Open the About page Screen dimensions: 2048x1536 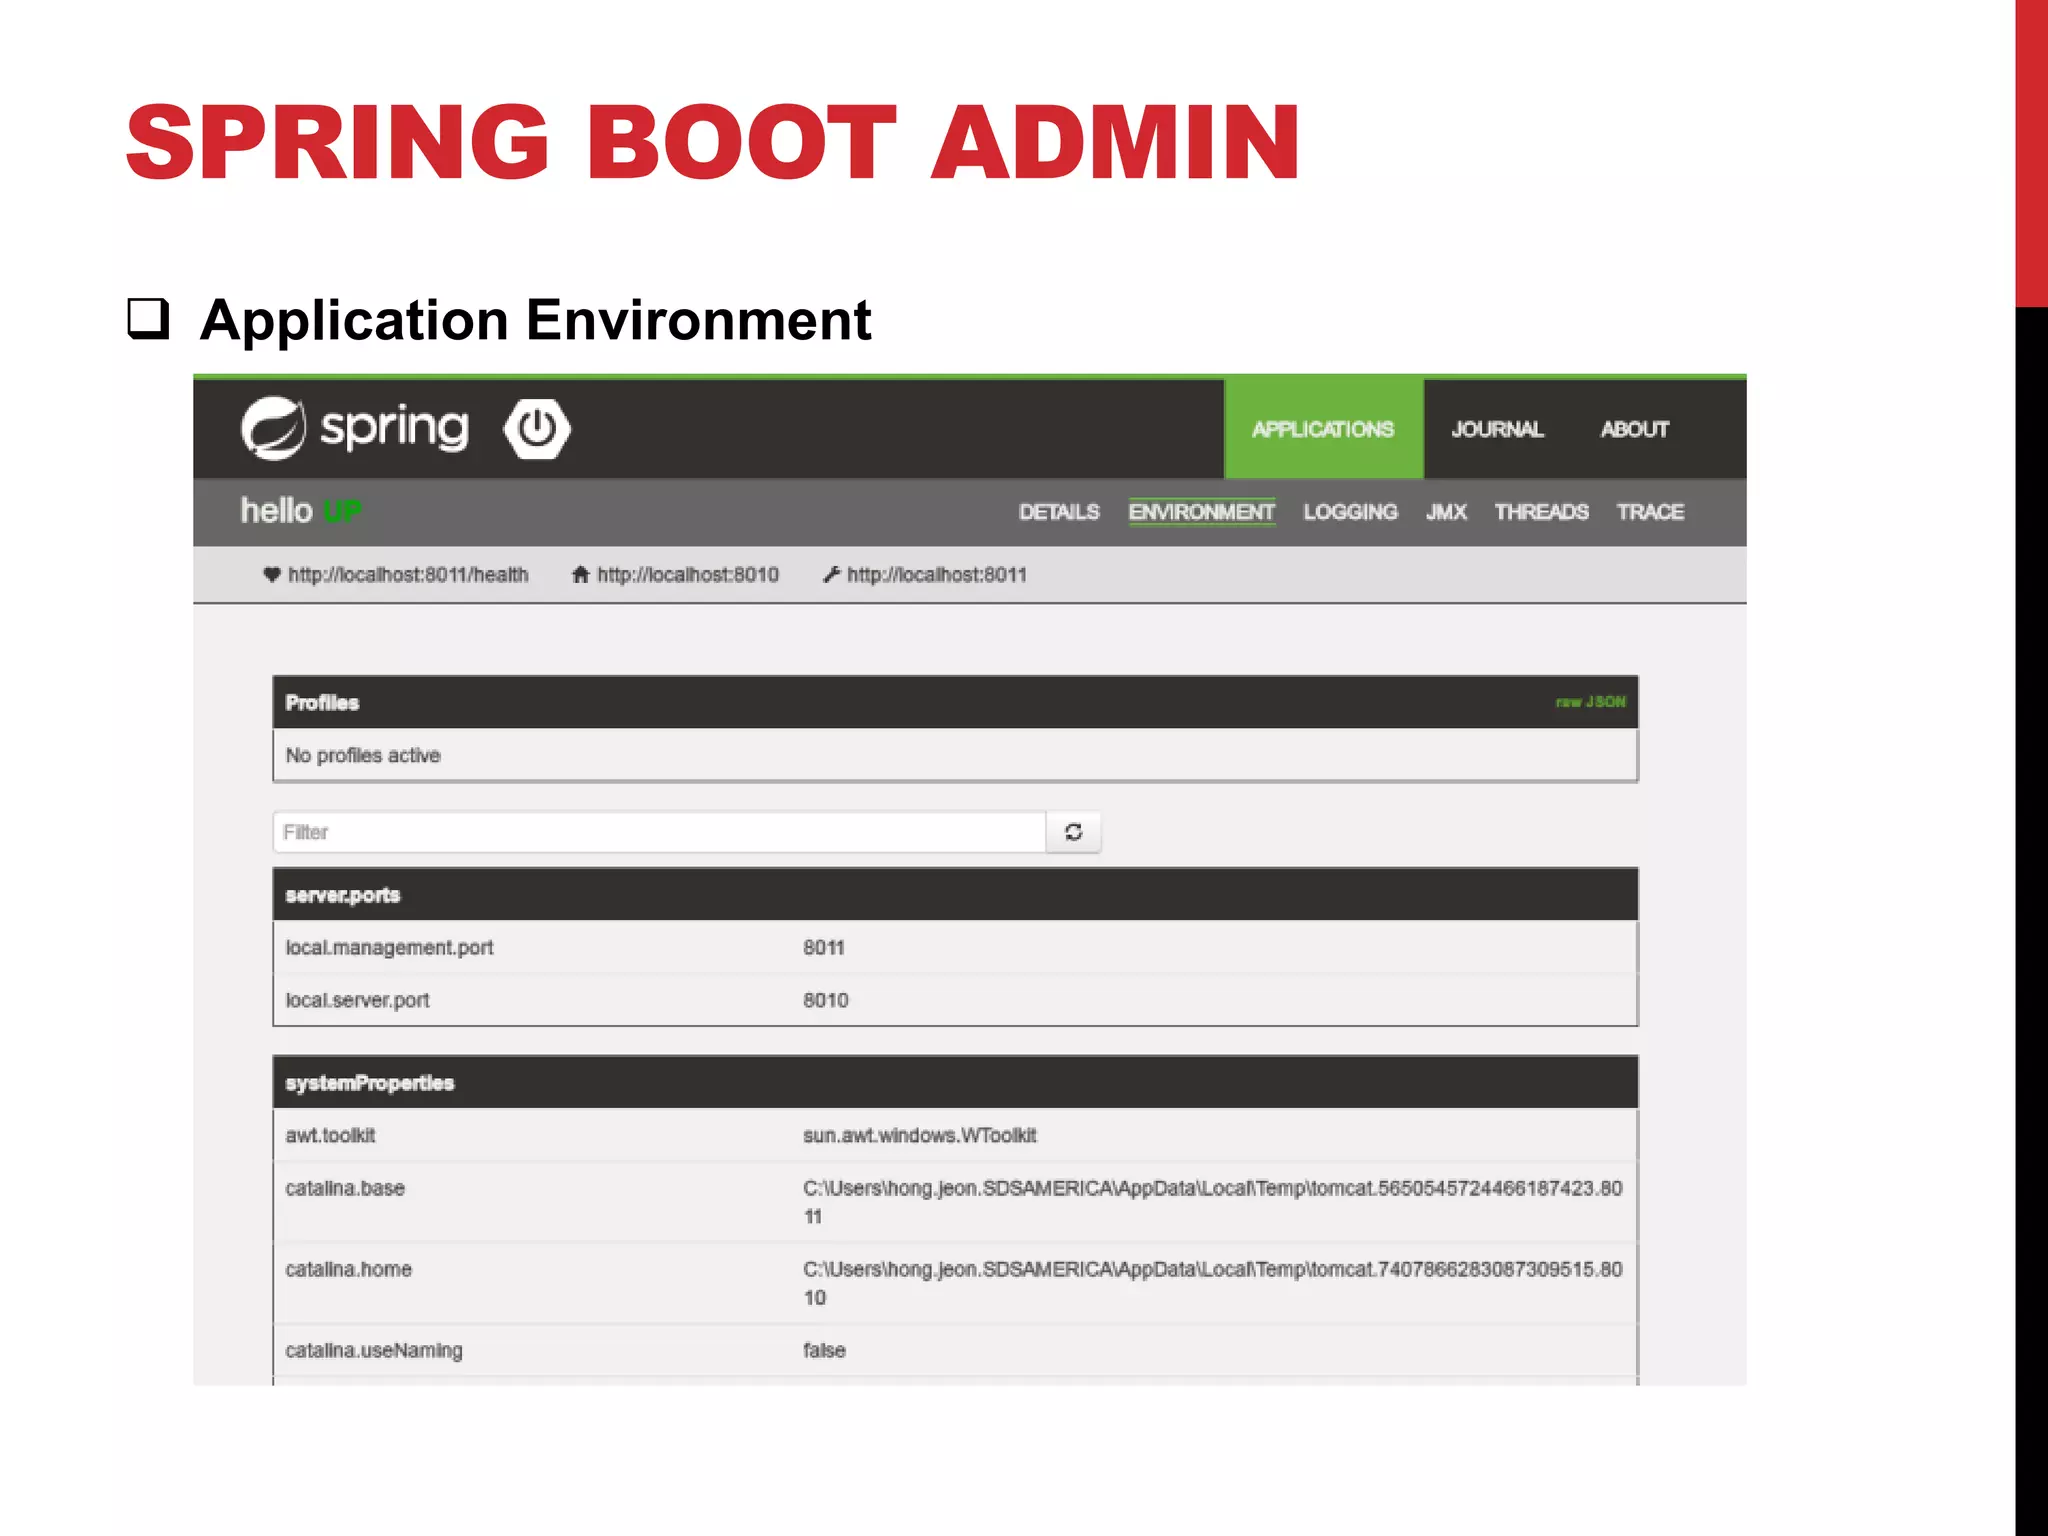click(1634, 429)
